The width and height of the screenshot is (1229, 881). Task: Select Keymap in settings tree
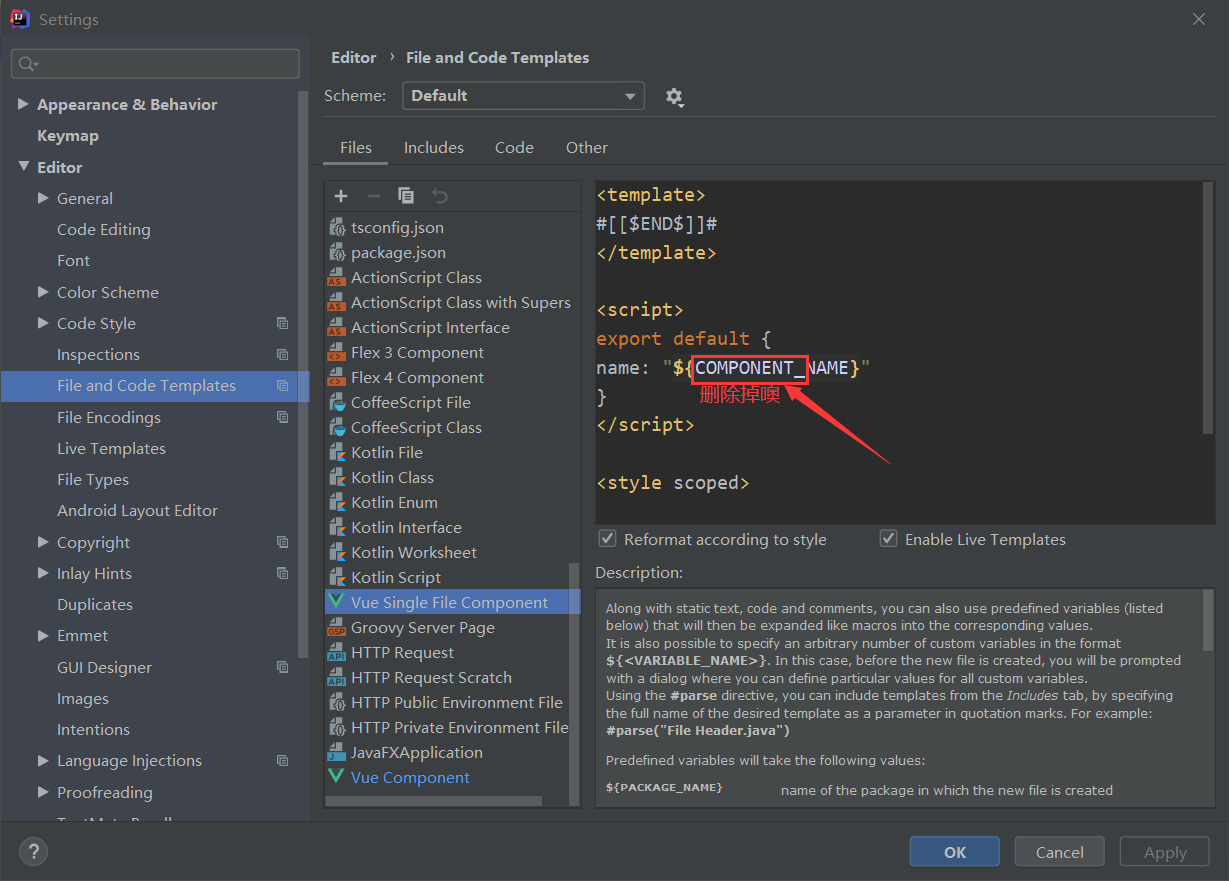click(67, 135)
